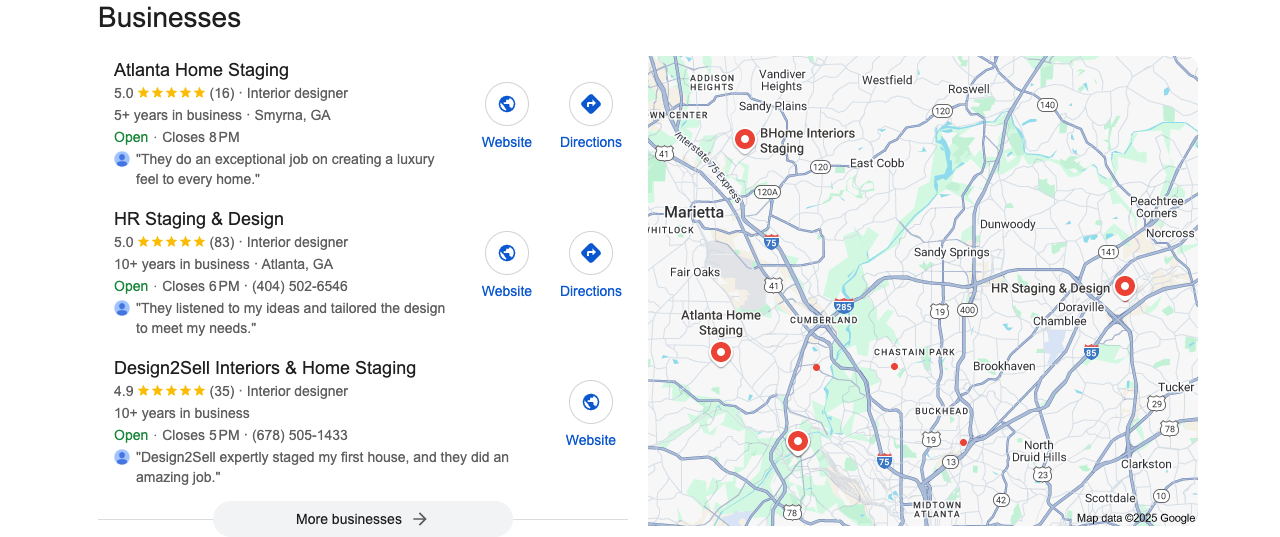Select HR Staging & Design map pin
This screenshot has height=537, width=1280.
click(x=1124, y=287)
